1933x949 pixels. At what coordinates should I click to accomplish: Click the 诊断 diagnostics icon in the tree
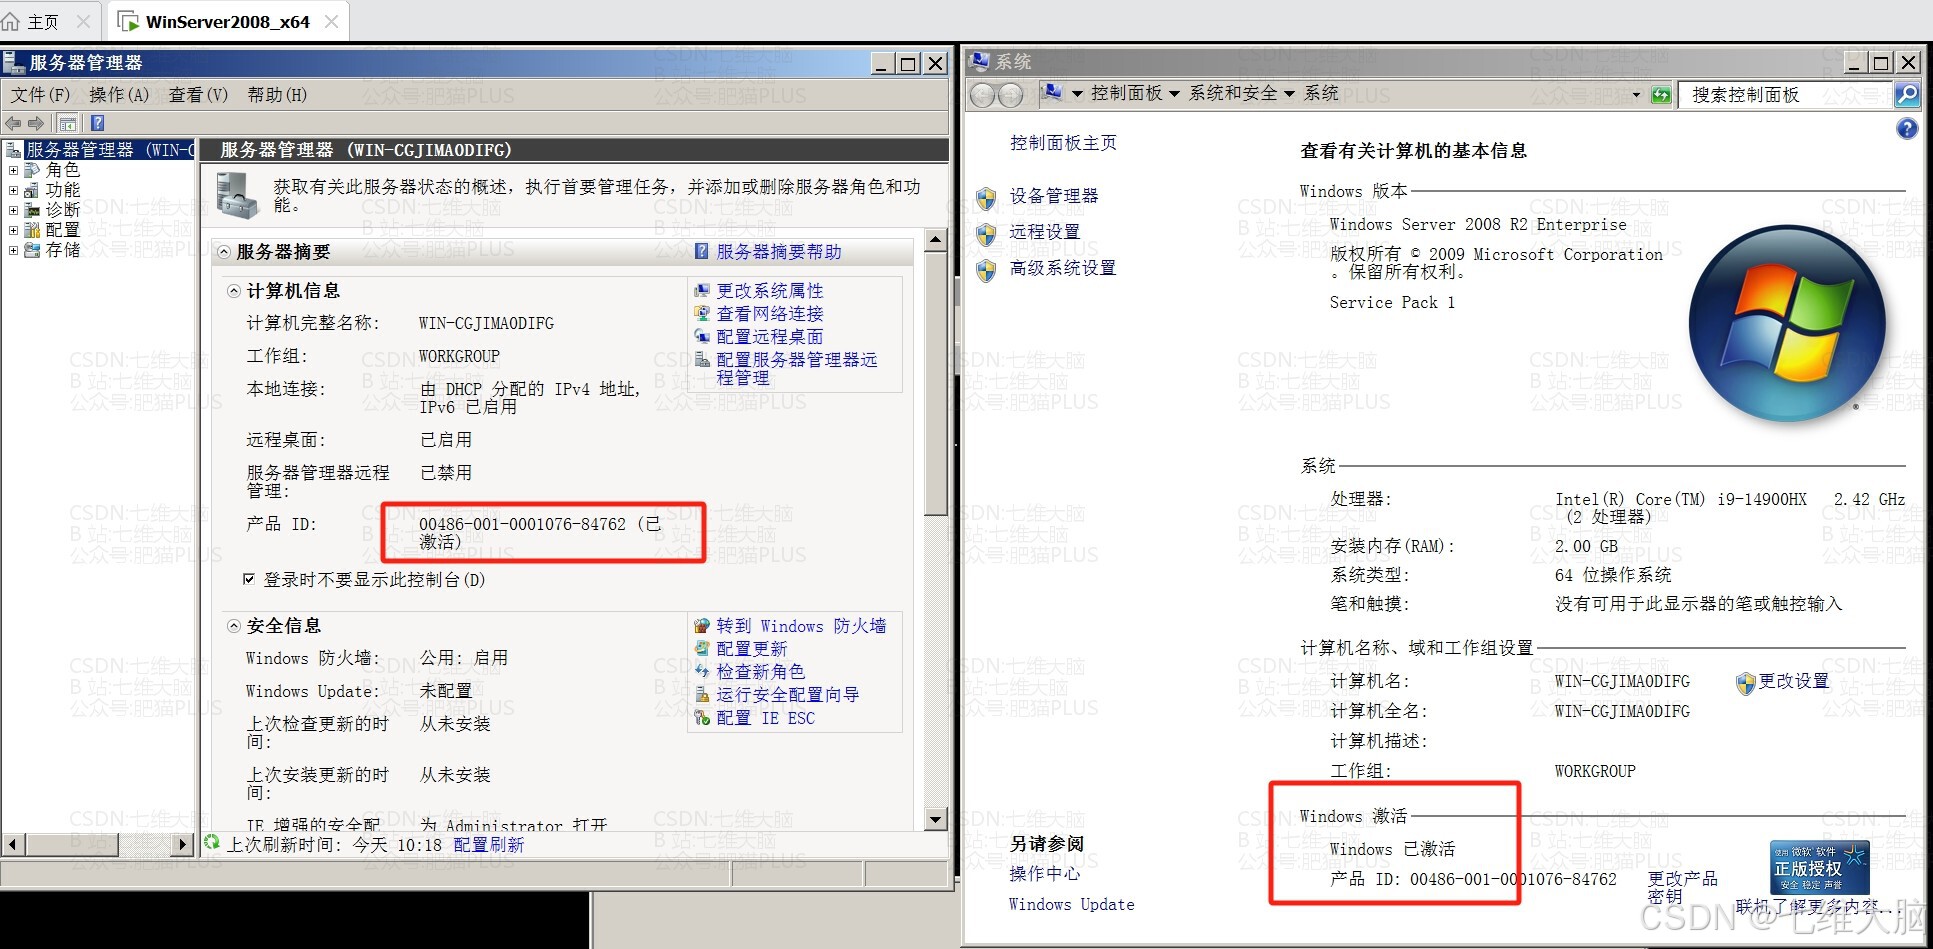click(x=32, y=210)
